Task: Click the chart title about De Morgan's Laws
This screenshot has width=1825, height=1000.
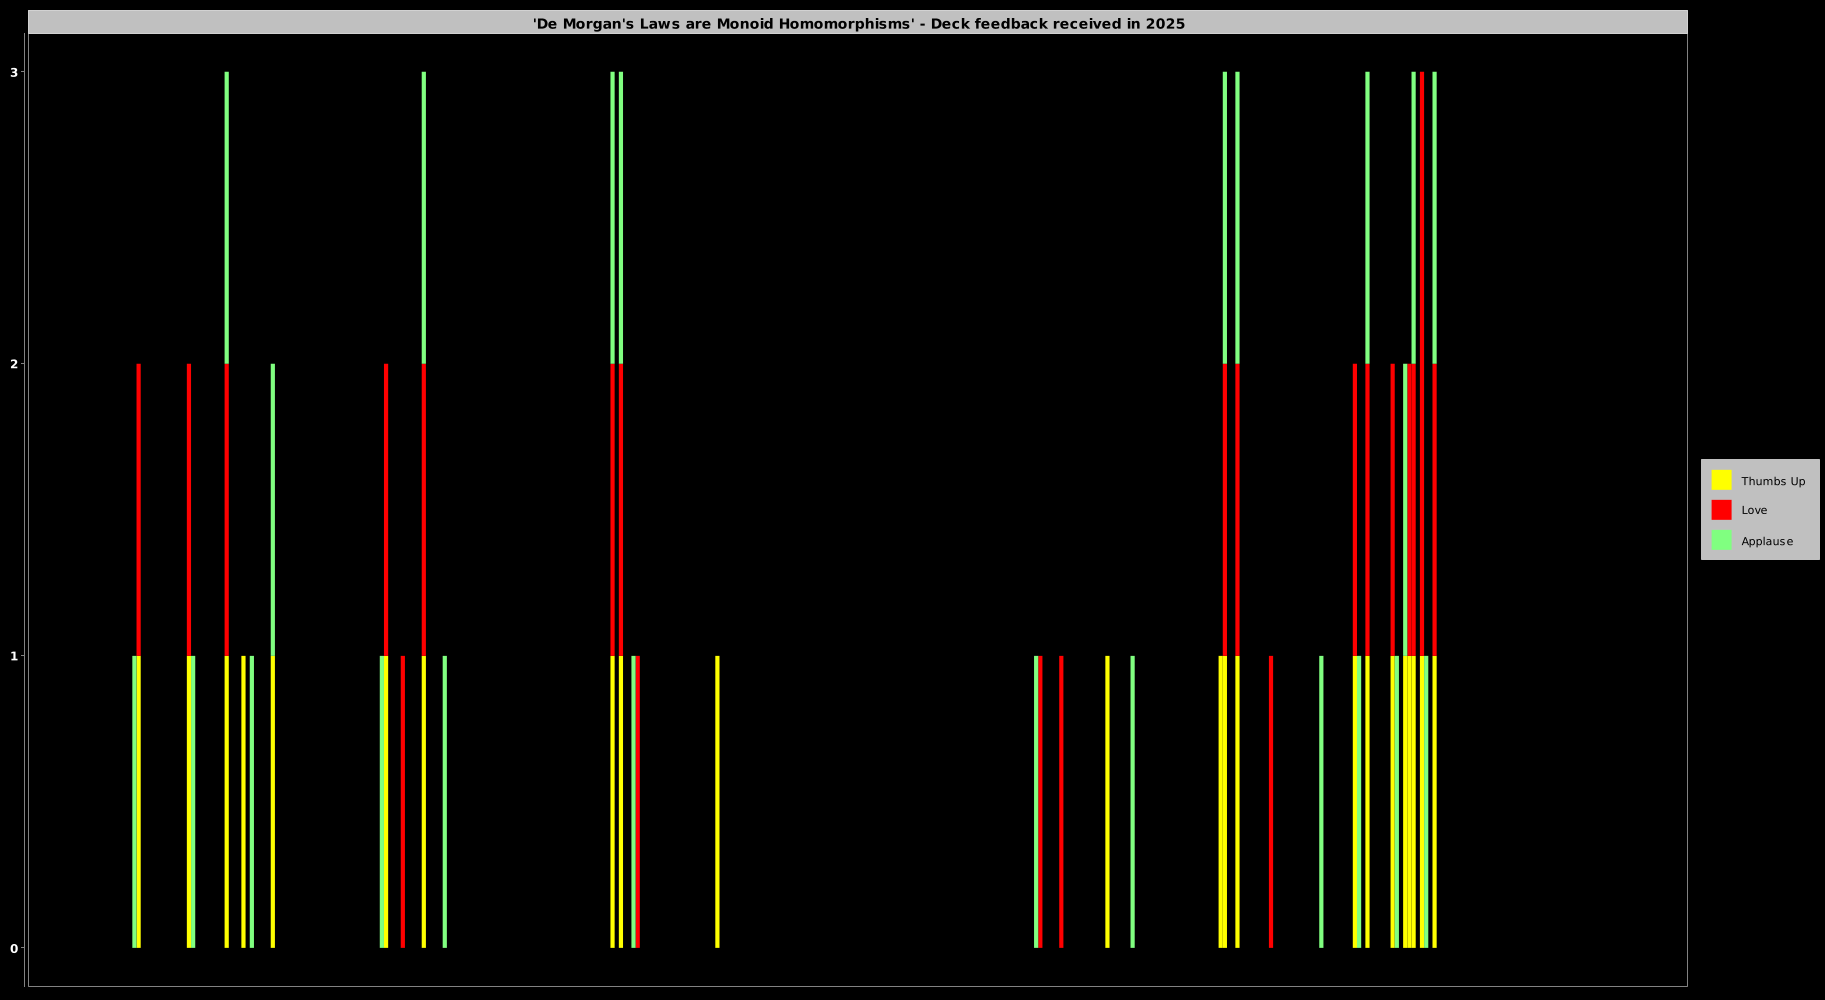Action: [858, 23]
